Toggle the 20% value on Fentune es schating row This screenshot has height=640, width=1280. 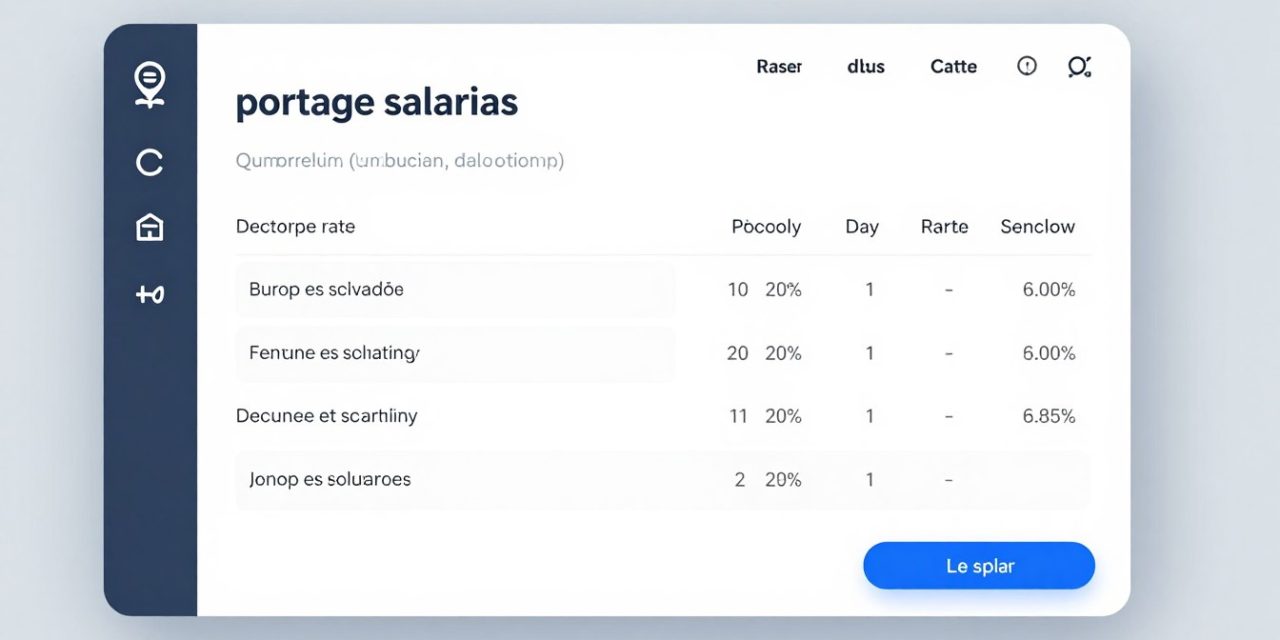click(x=784, y=353)
